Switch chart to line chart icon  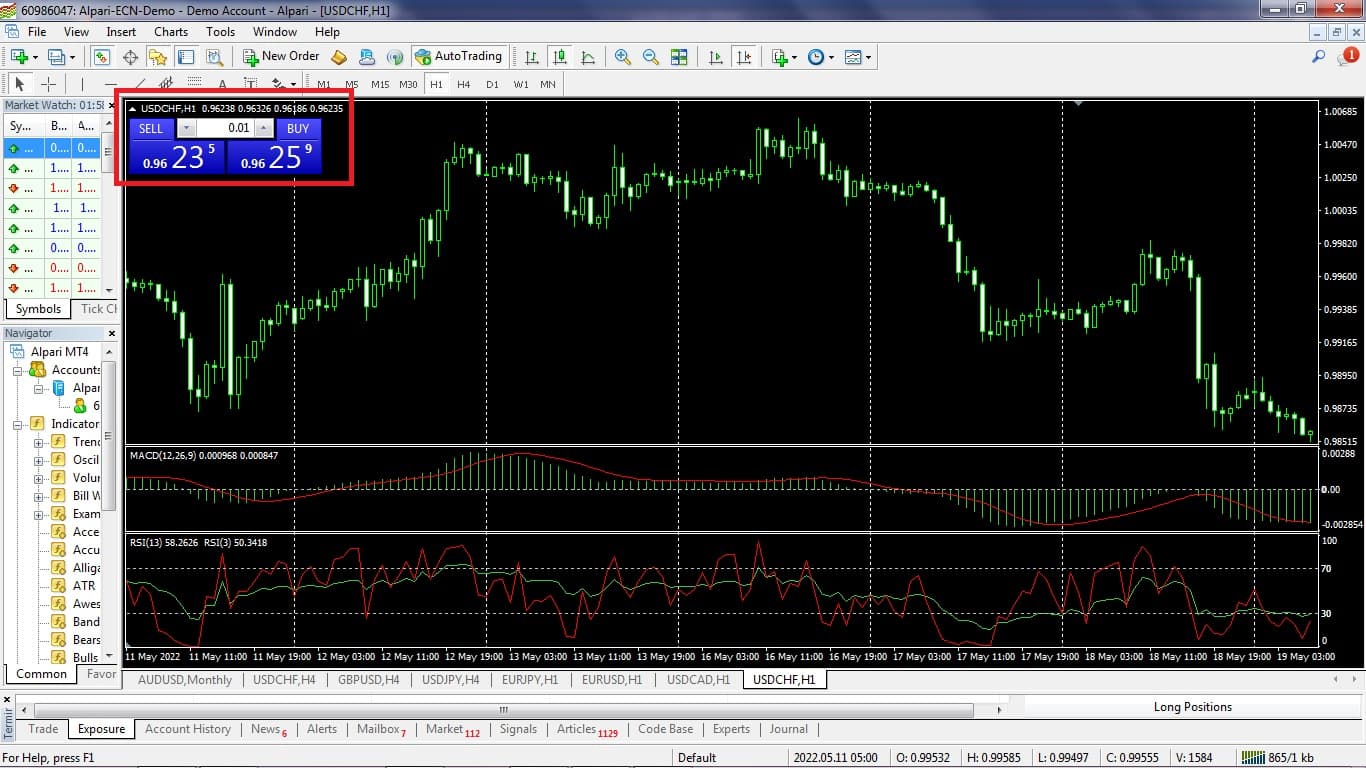[x=588, y=57]
